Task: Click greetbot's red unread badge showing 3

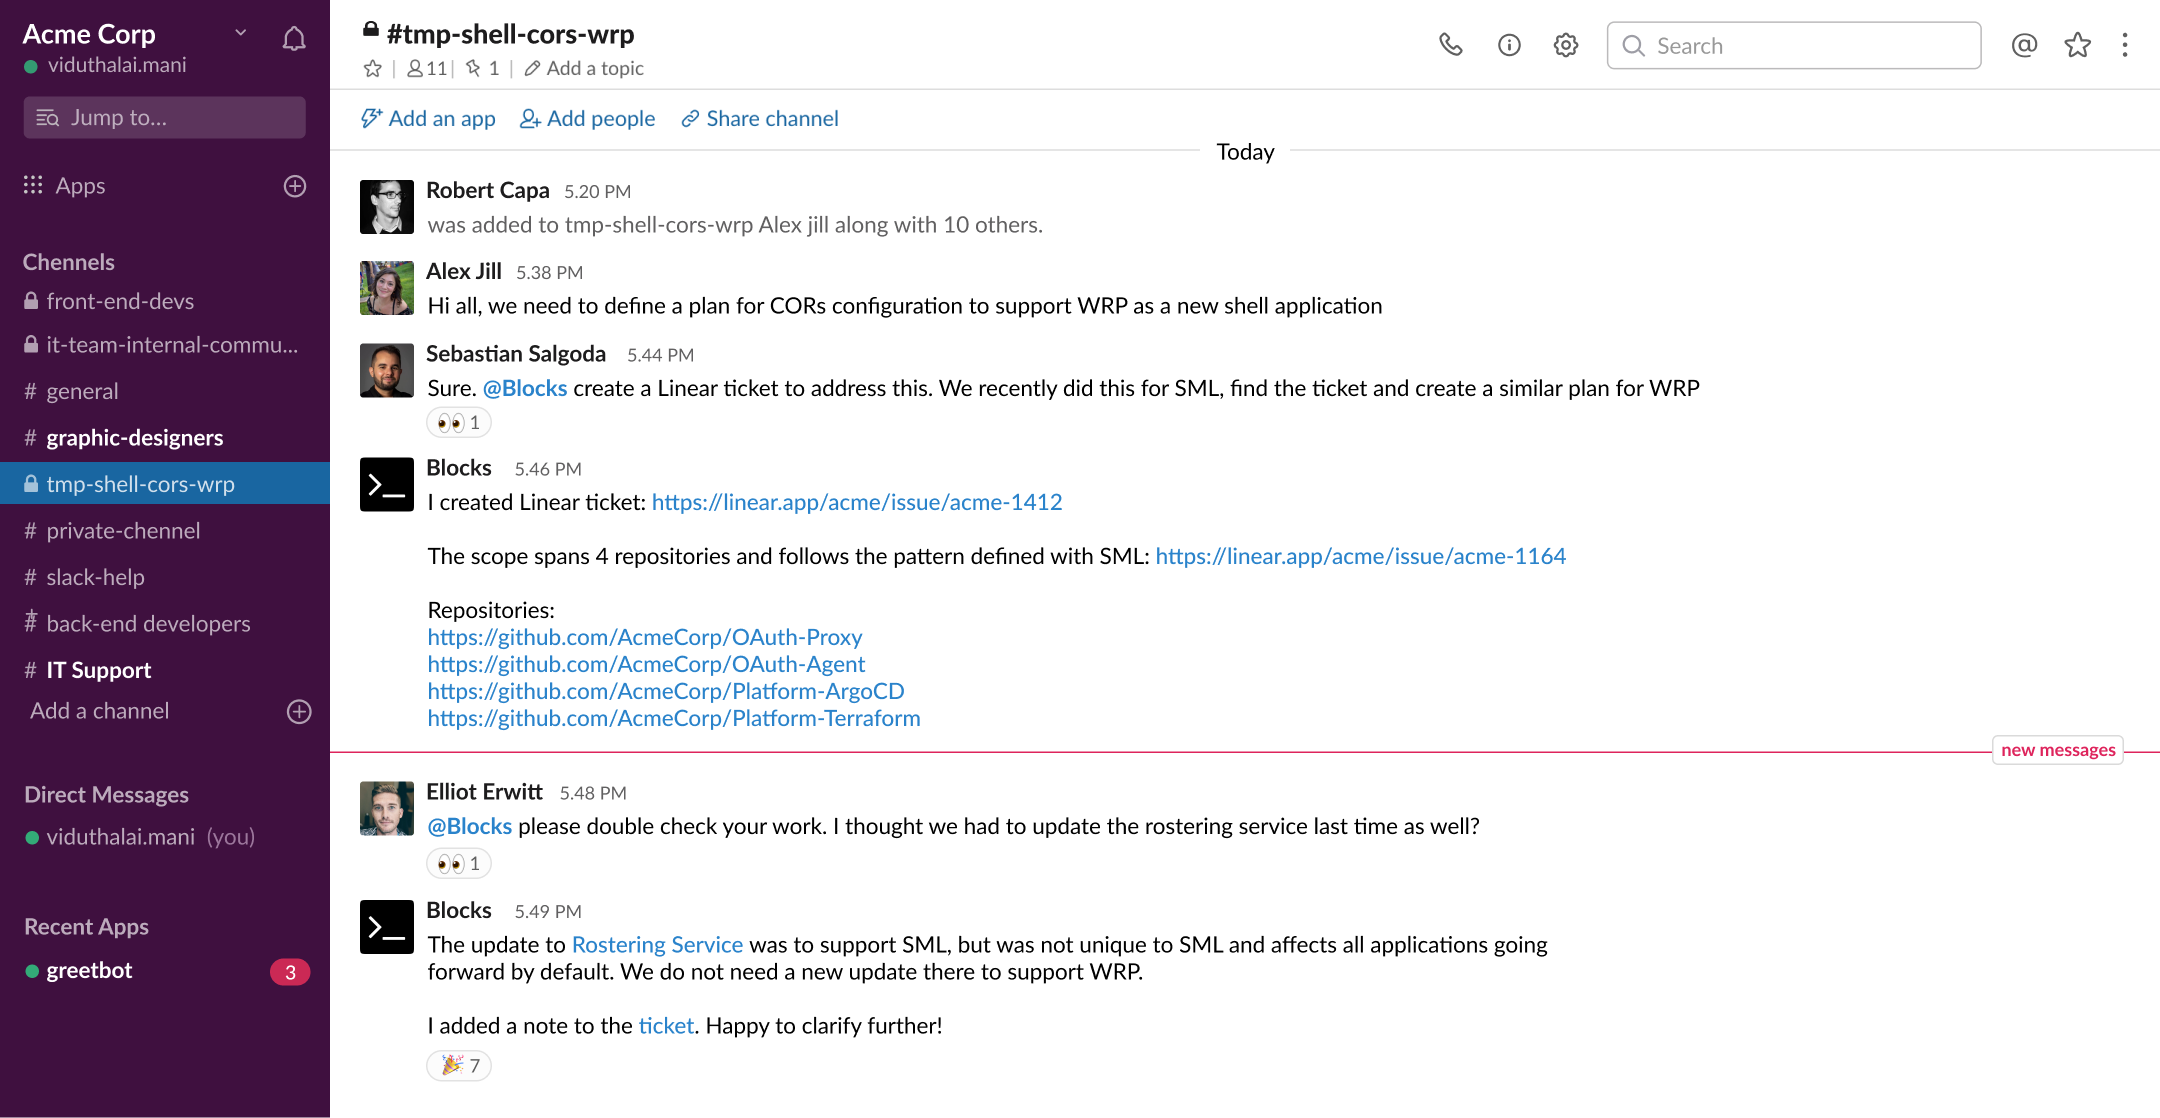Action: [x=289, y=970]
